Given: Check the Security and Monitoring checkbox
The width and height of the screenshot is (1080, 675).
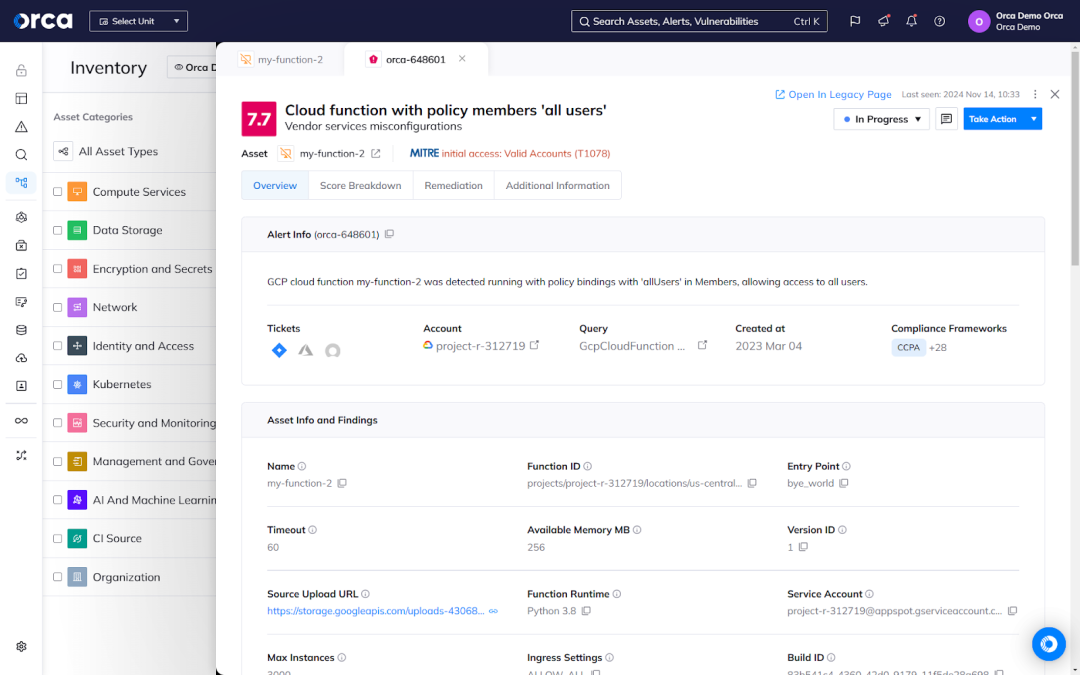Looking at the screenshot, I should coord(58,424).
